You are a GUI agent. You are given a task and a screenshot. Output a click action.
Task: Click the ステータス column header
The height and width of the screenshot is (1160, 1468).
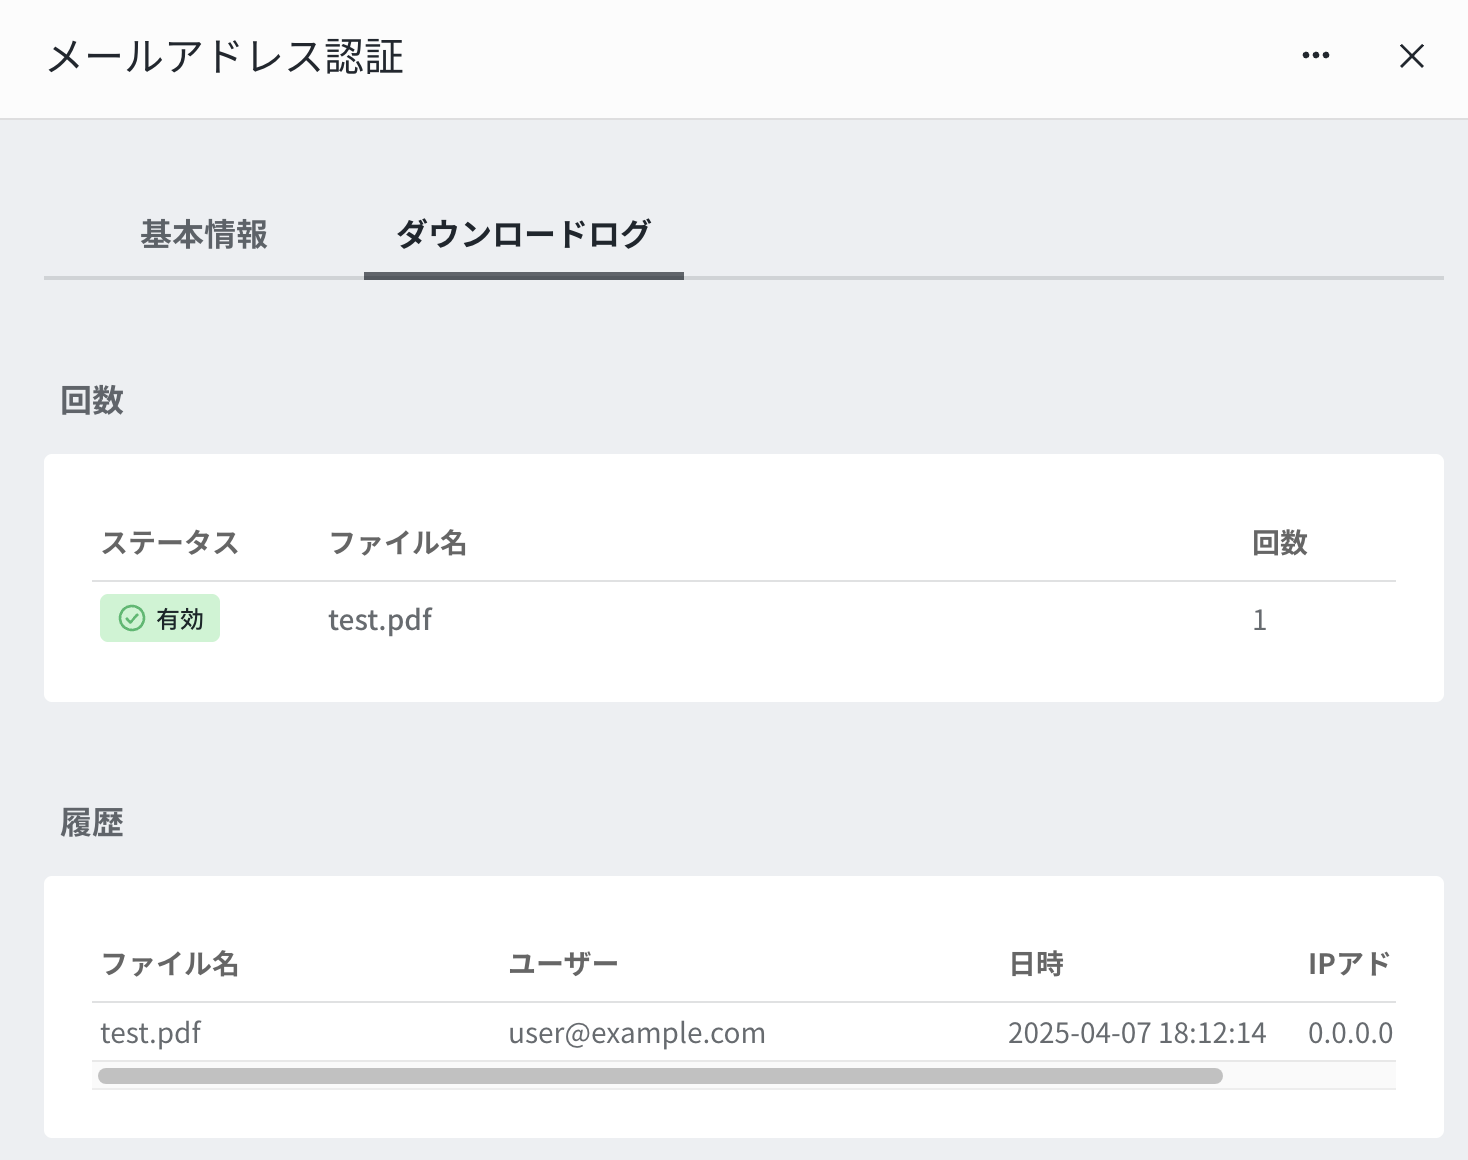170,543
